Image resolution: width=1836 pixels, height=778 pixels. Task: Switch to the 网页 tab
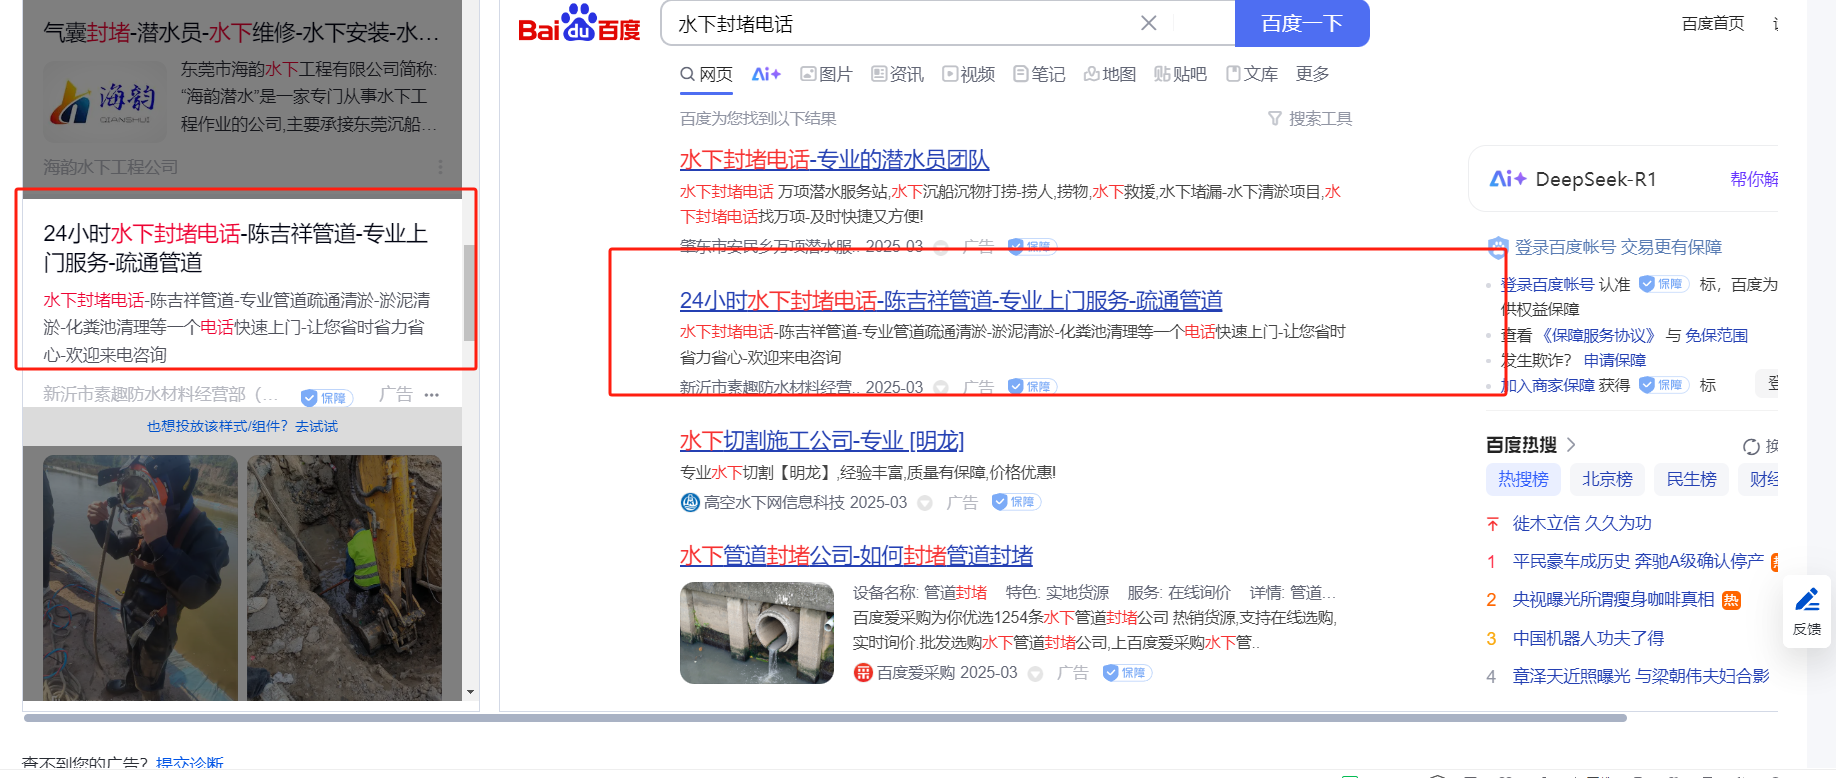706,74
